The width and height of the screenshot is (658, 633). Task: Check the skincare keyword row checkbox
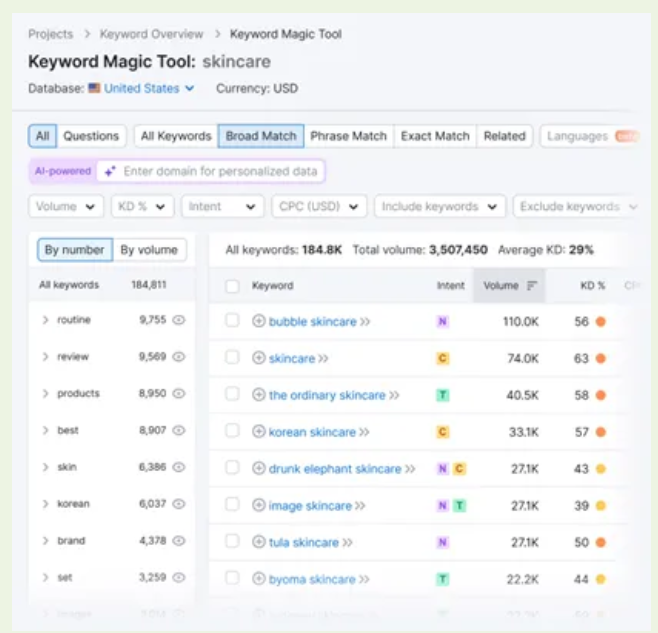(x=232, y=358)
